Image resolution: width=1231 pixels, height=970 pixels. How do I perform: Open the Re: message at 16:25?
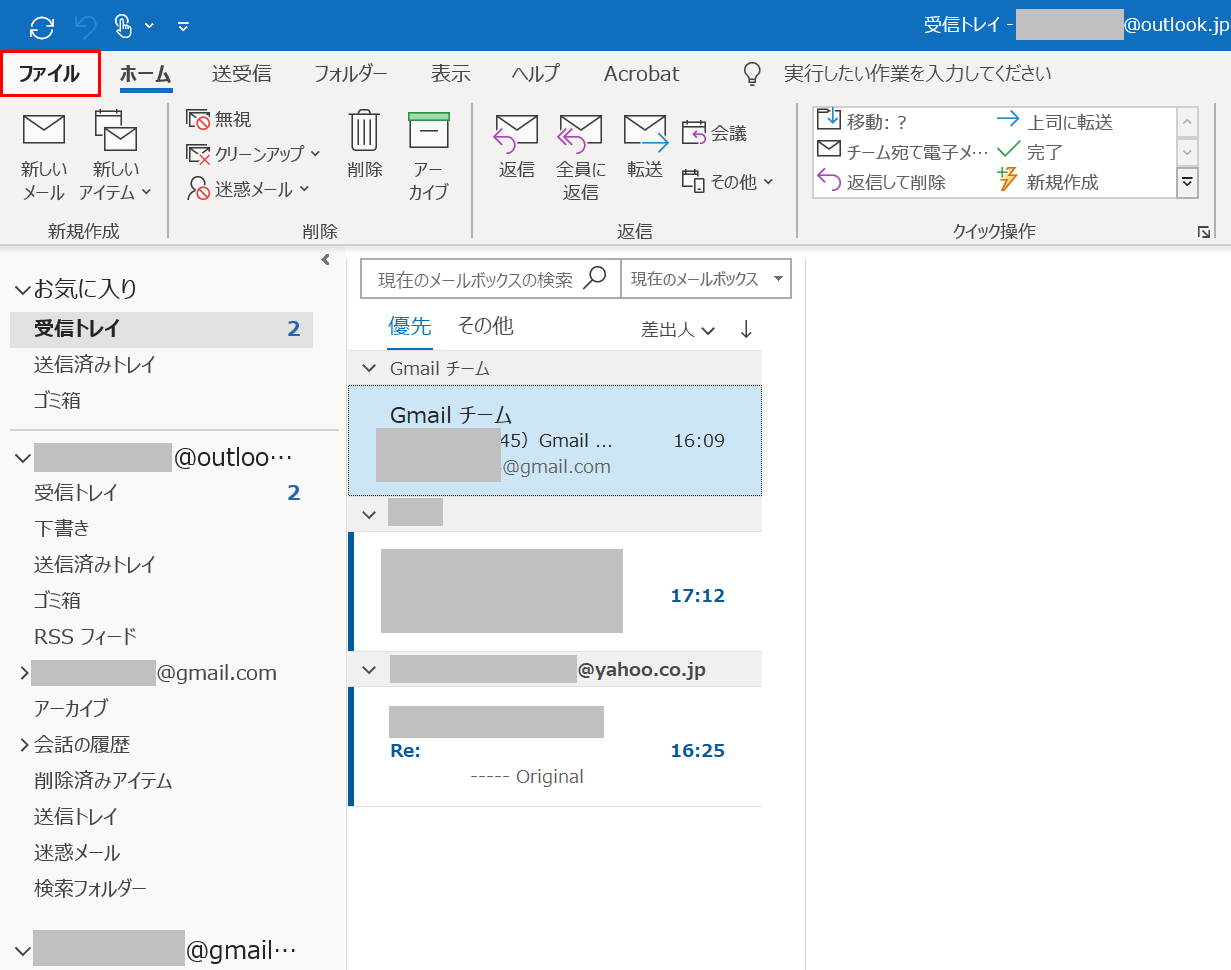[x=555, y=746]
